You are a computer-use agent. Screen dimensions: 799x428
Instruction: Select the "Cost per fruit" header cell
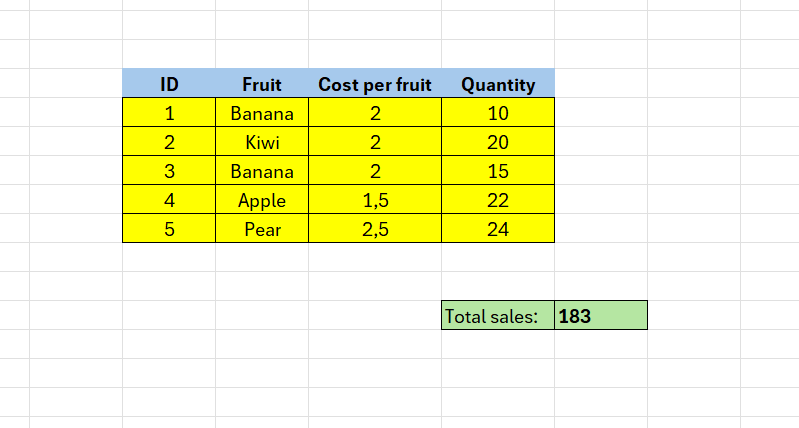375,84
